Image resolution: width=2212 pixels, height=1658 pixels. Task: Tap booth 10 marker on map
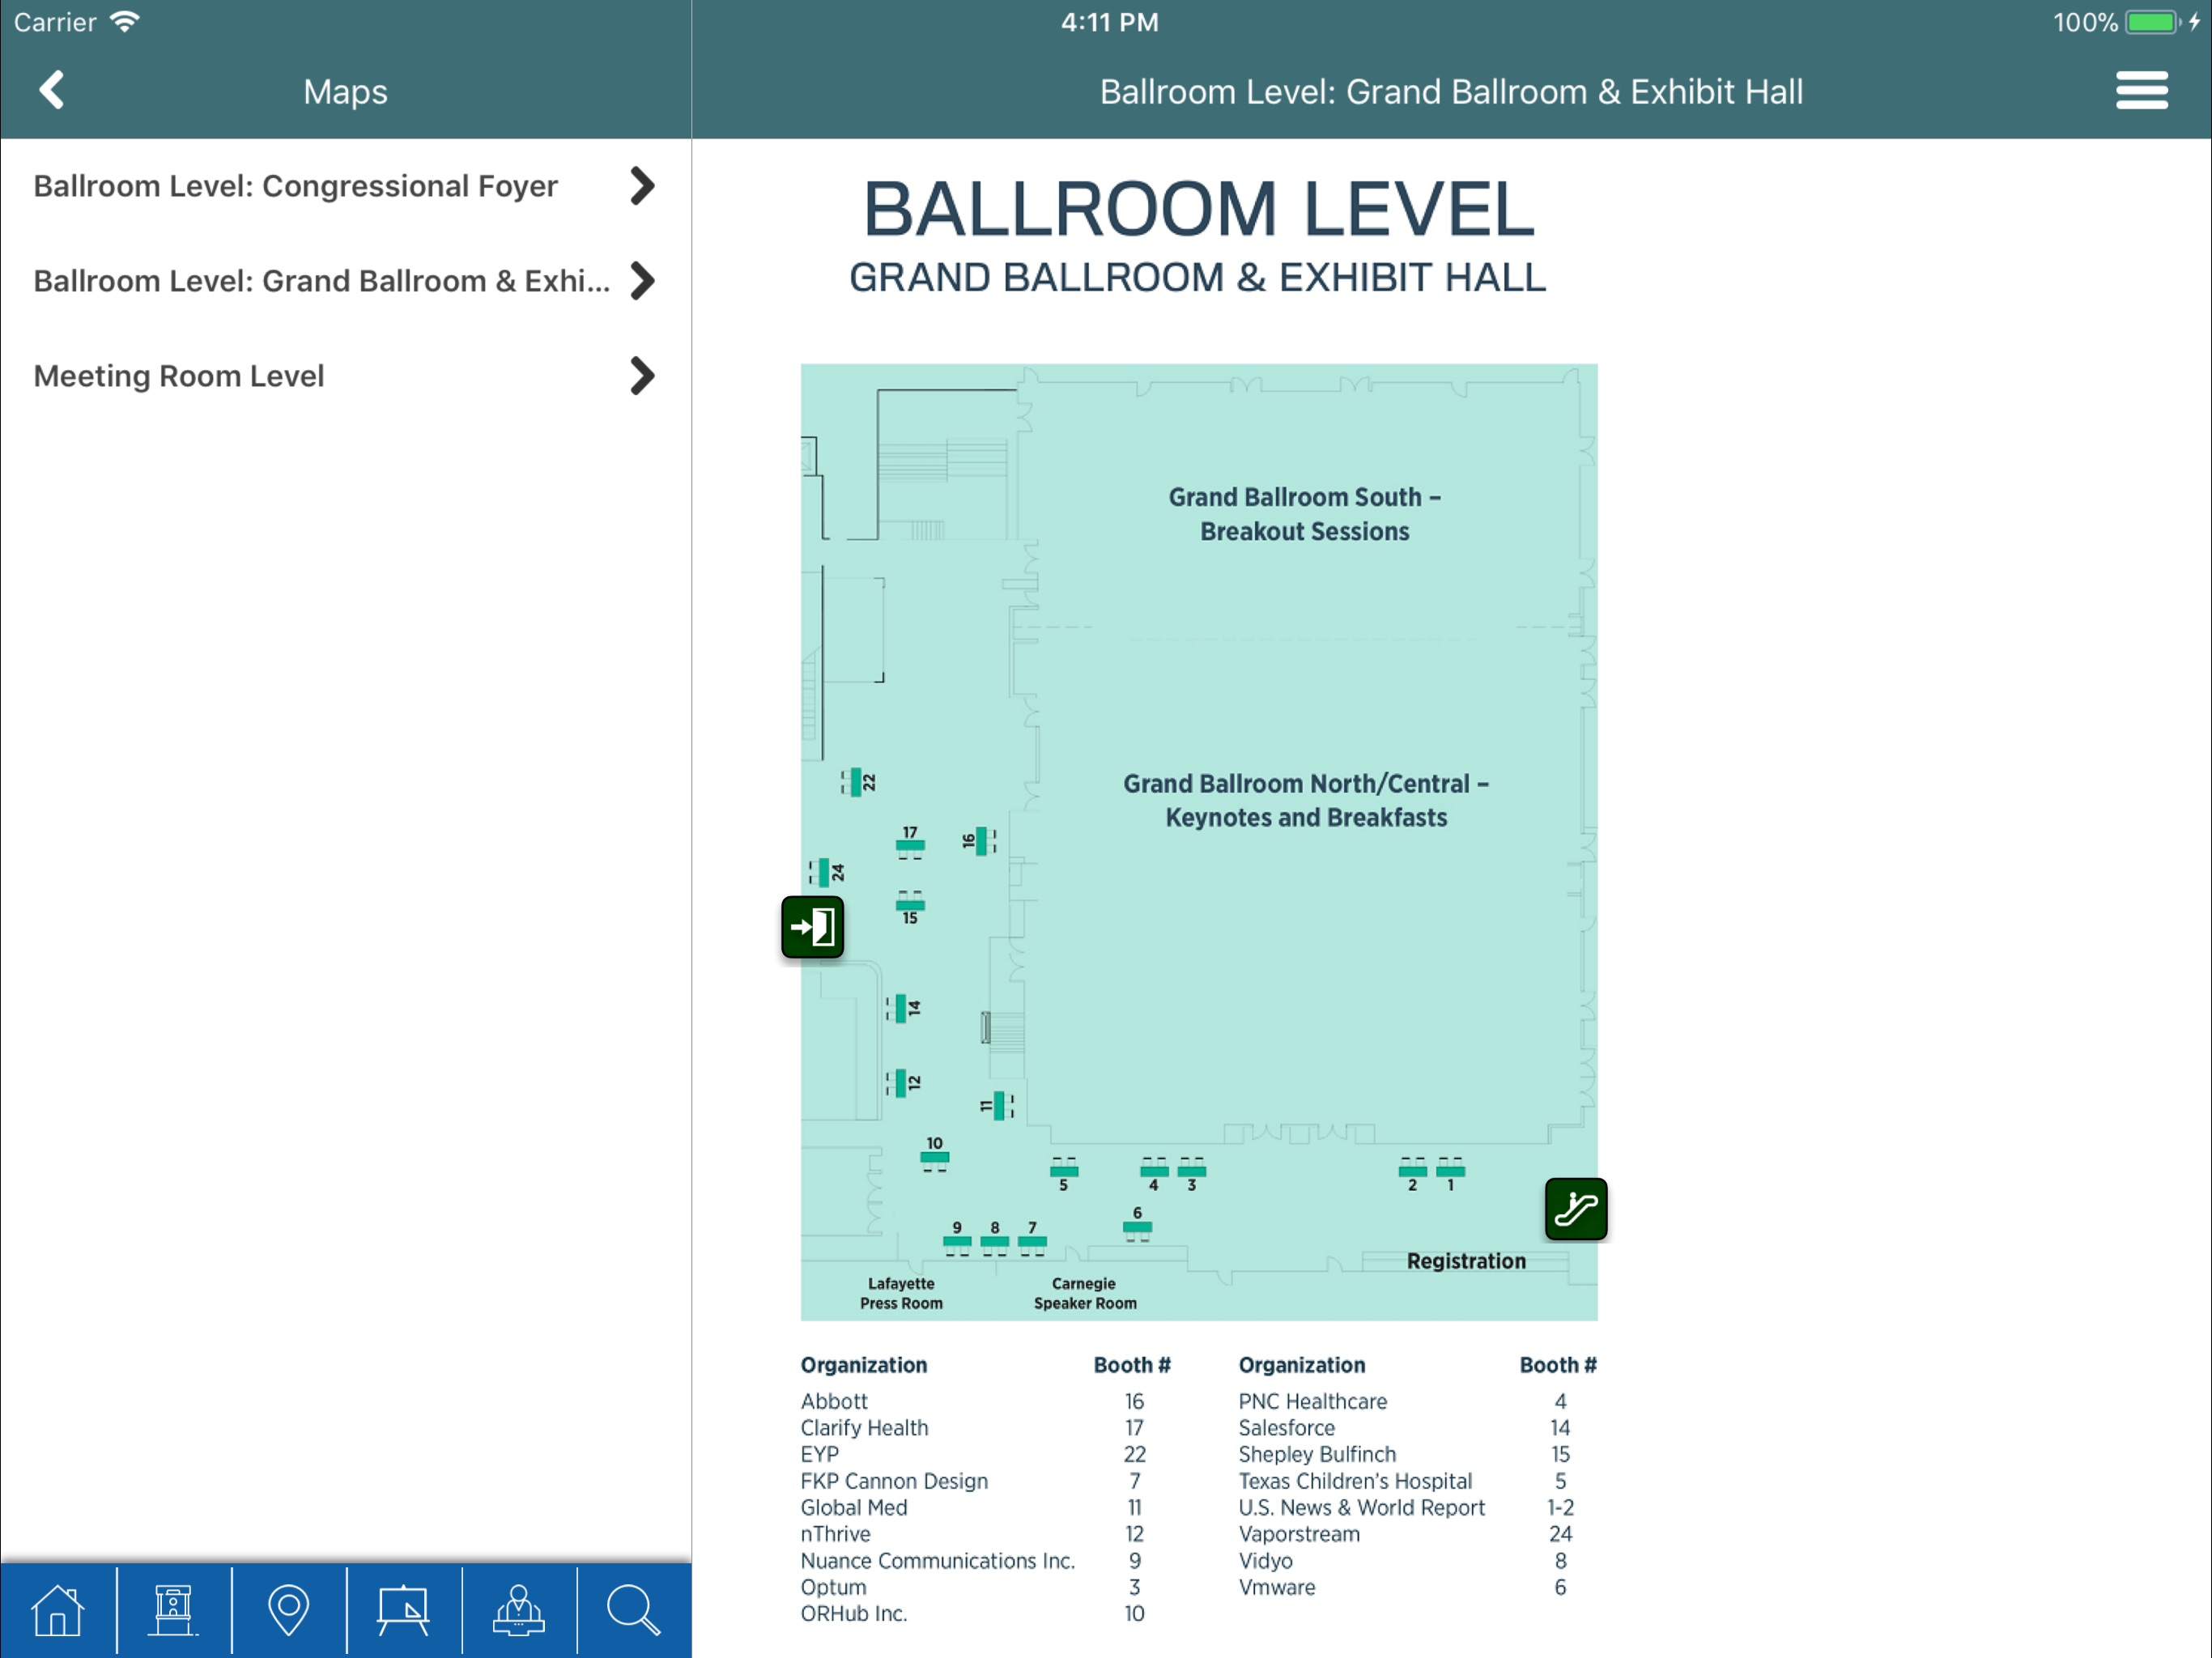(934, 1153)
